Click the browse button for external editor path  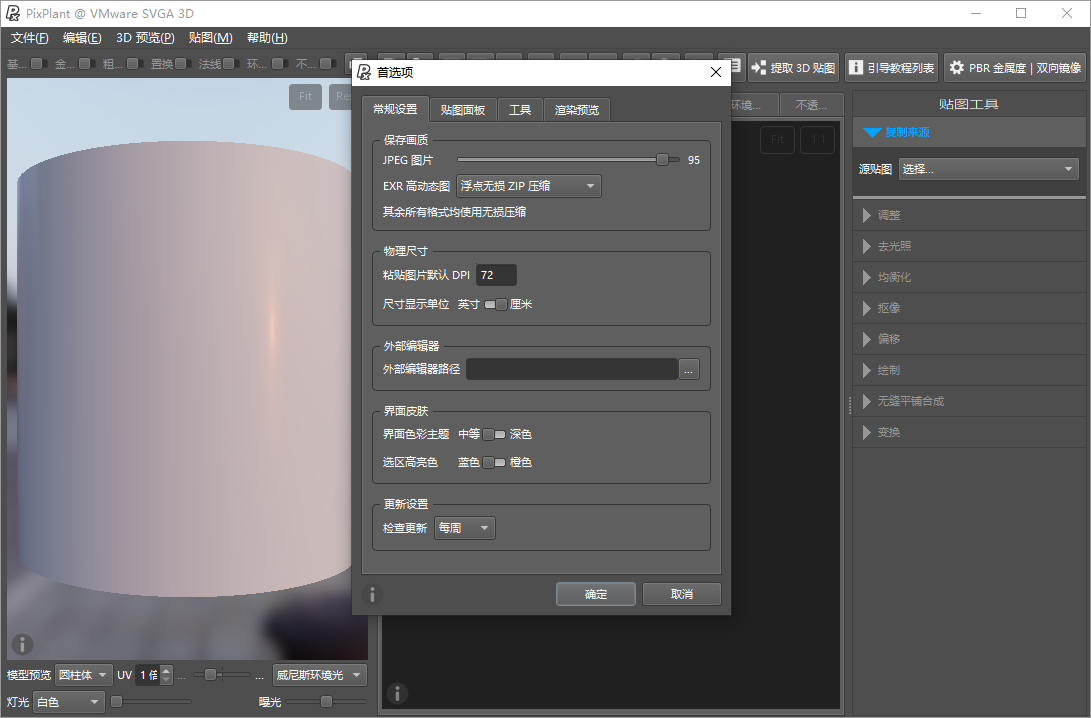coord(688,370)
